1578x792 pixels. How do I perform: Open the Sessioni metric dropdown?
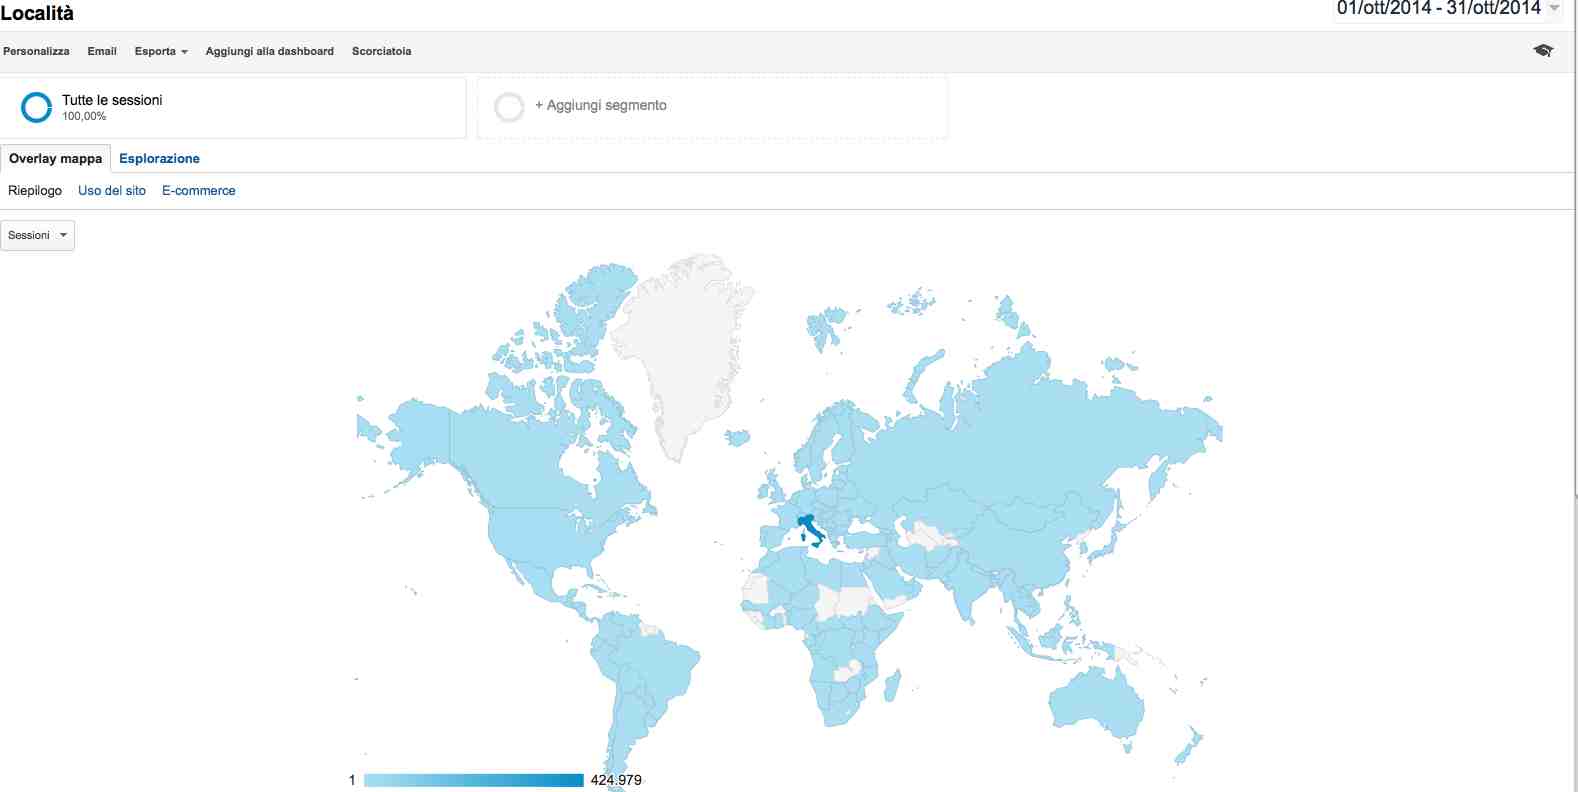pos(37,235)
